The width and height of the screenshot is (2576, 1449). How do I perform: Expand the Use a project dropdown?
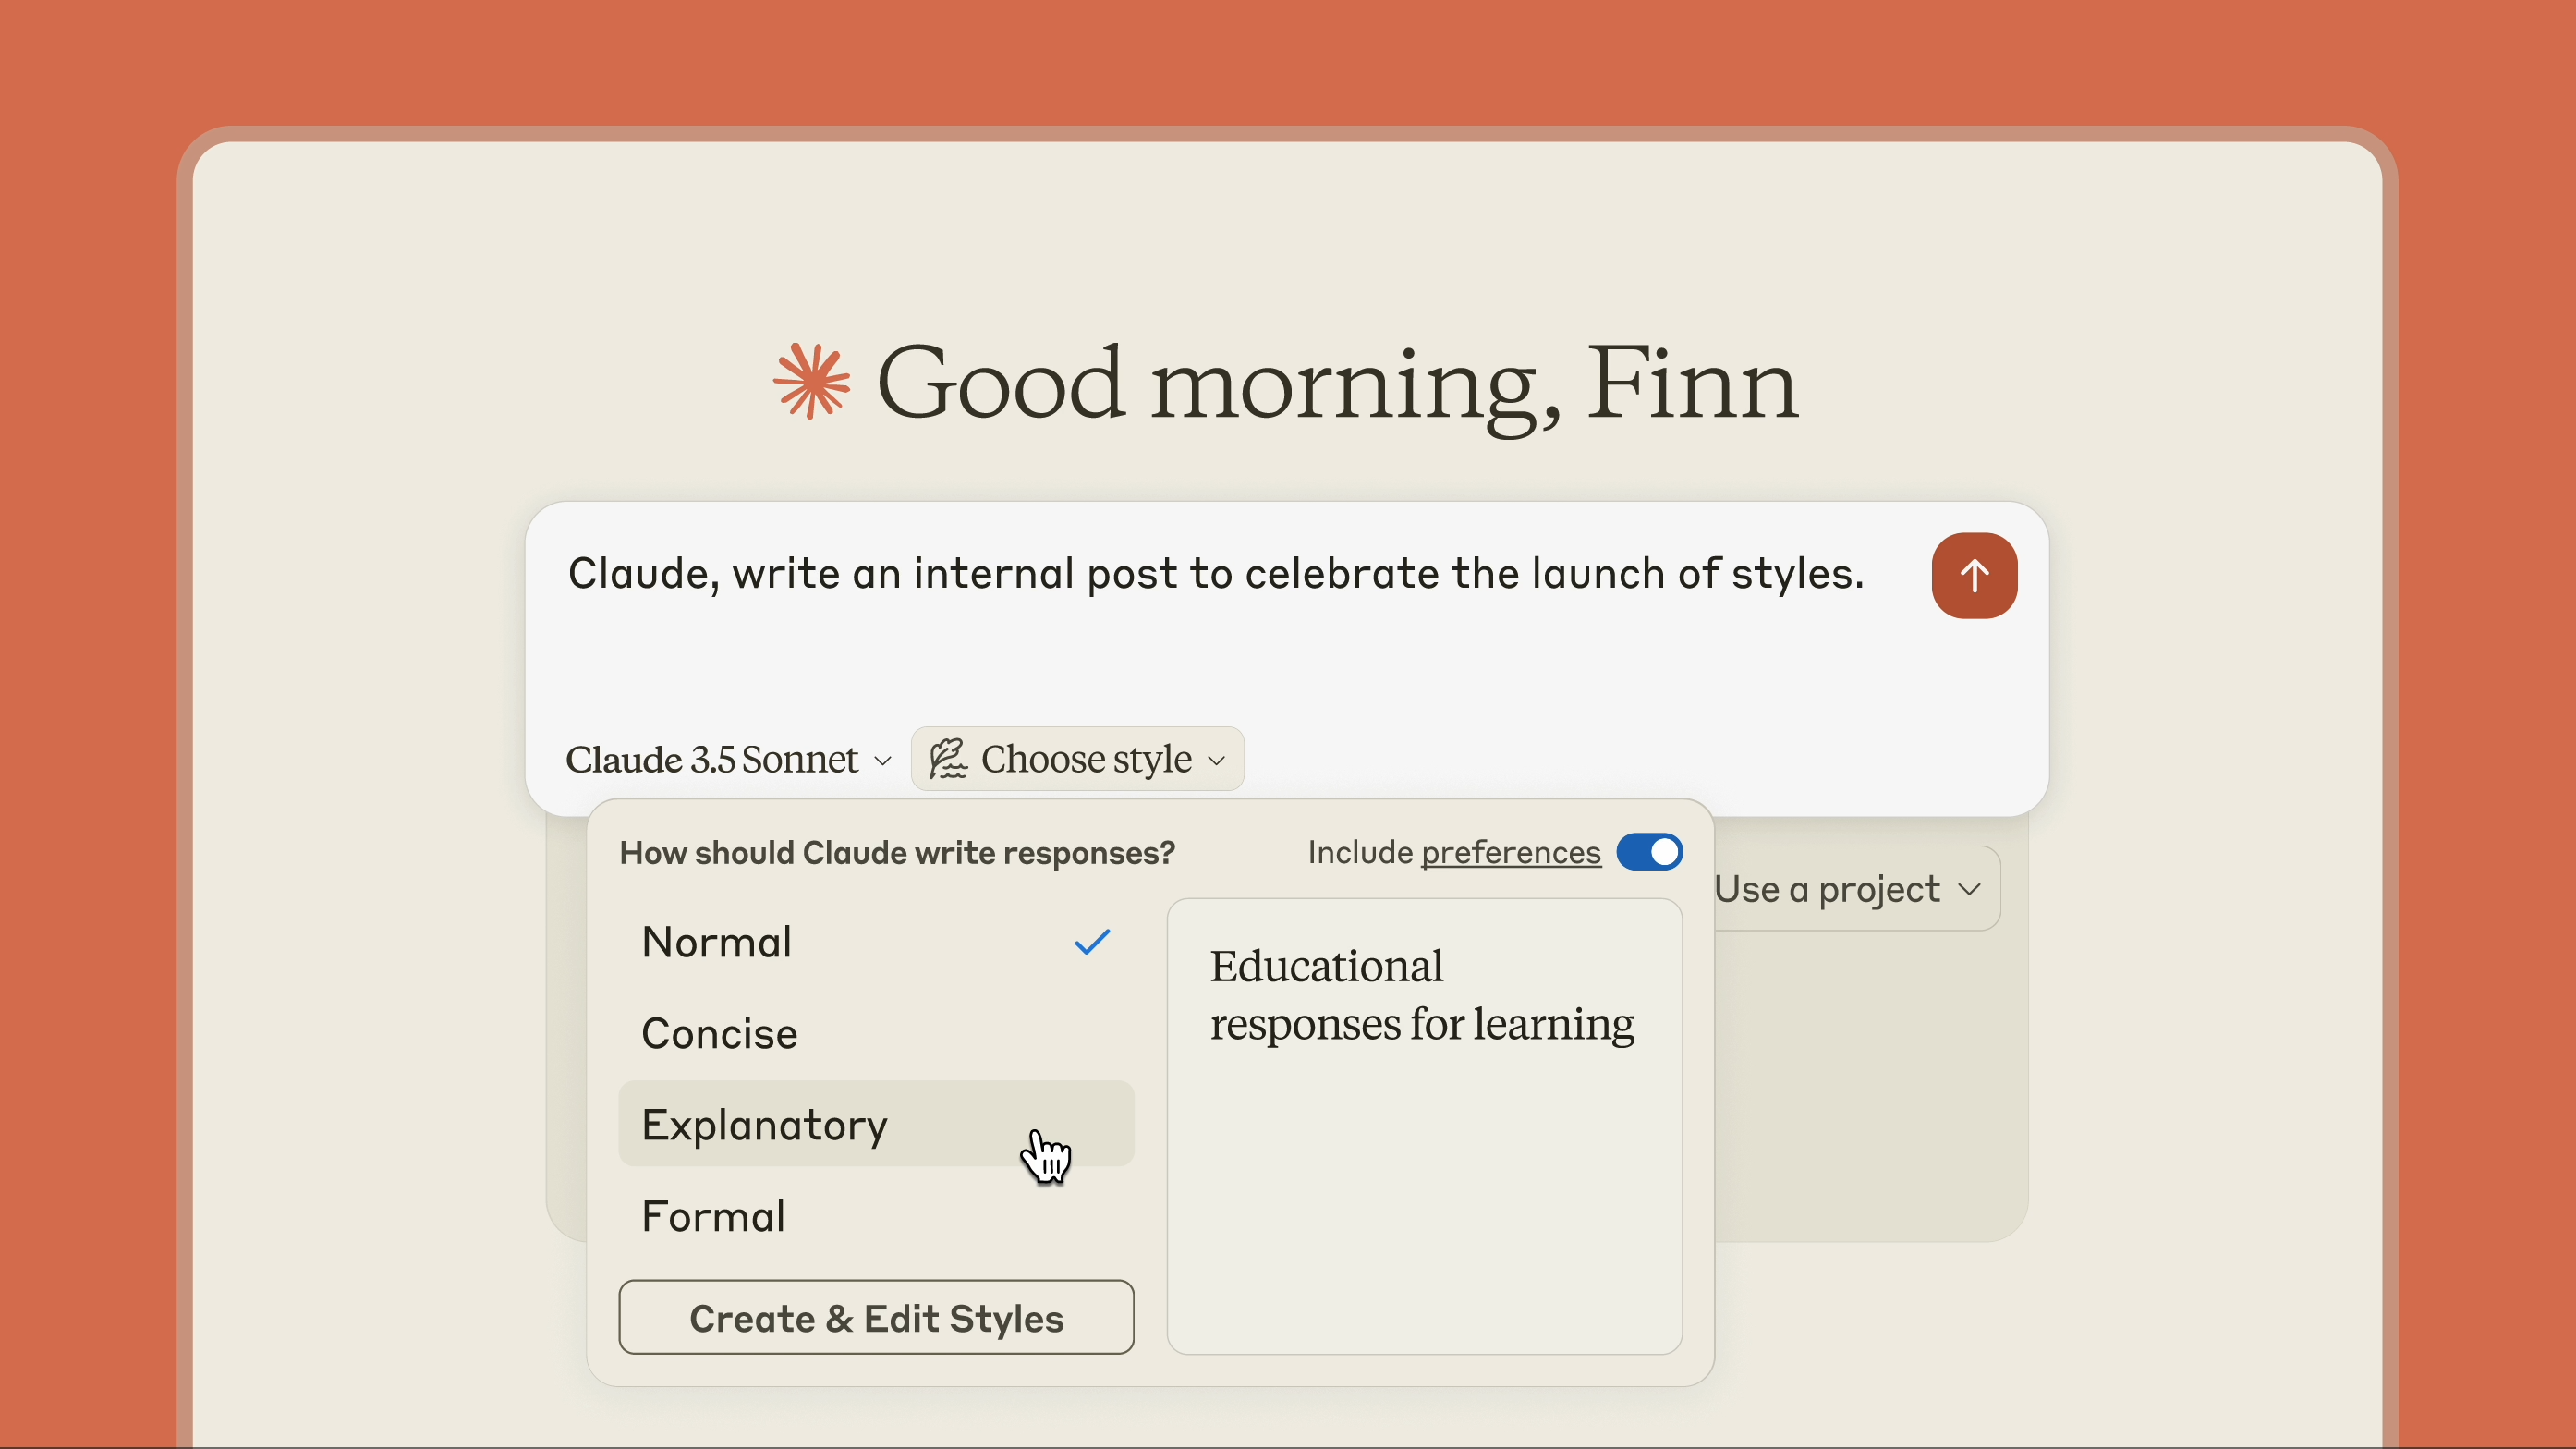1840,889
